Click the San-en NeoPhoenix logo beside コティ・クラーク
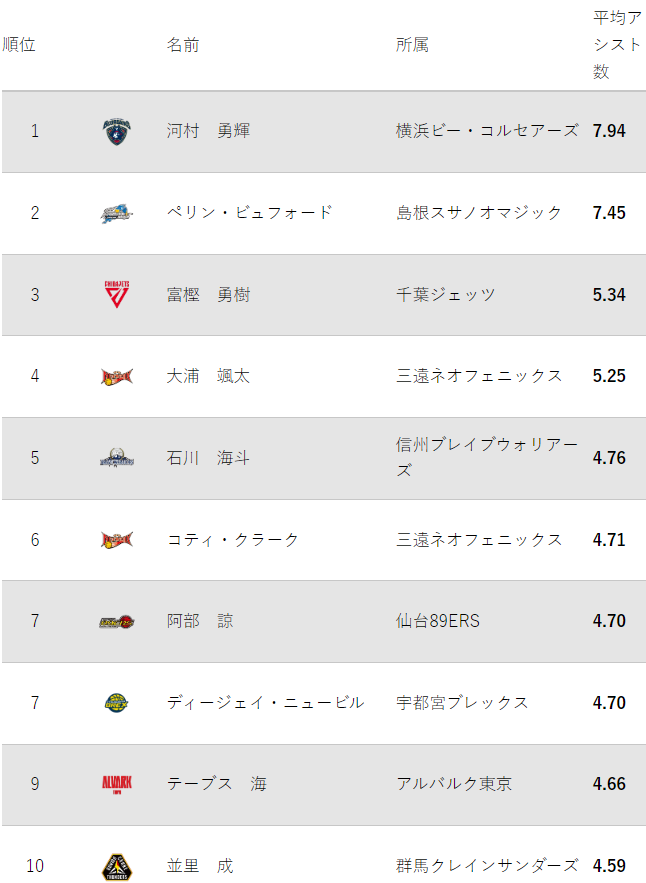 pos(117,540)
